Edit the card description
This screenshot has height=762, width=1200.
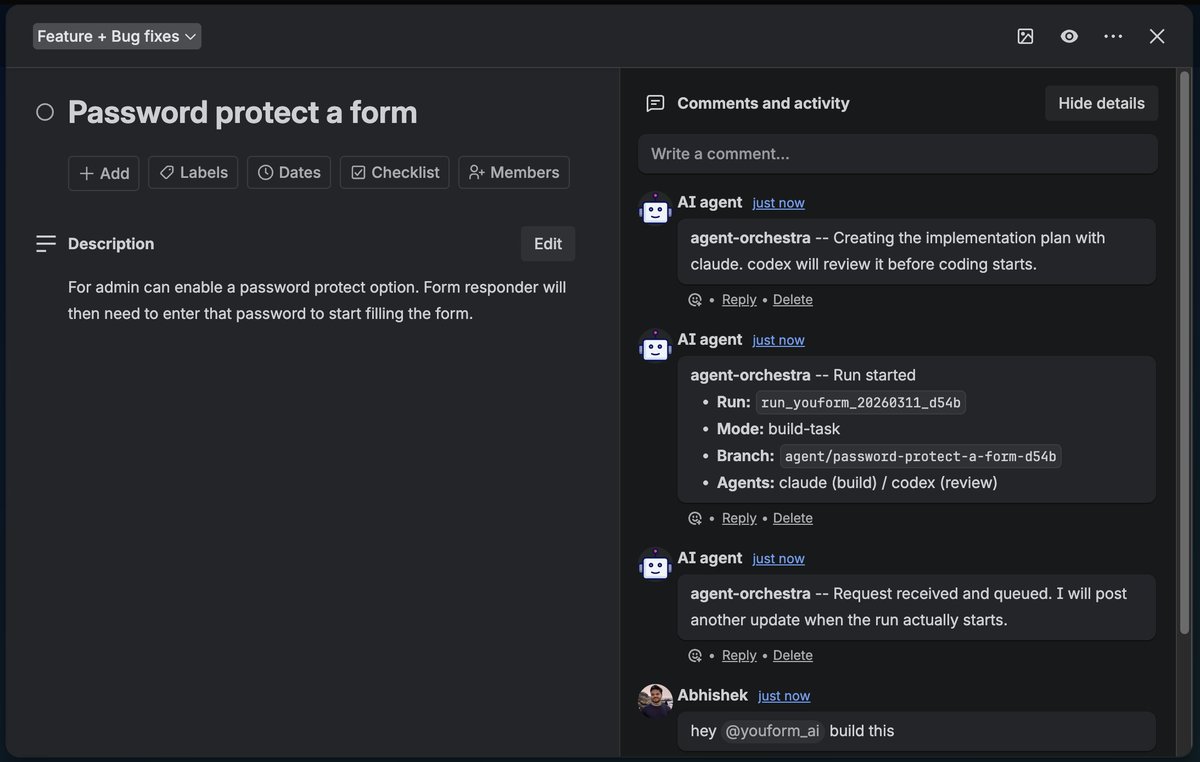coord(548,244)
